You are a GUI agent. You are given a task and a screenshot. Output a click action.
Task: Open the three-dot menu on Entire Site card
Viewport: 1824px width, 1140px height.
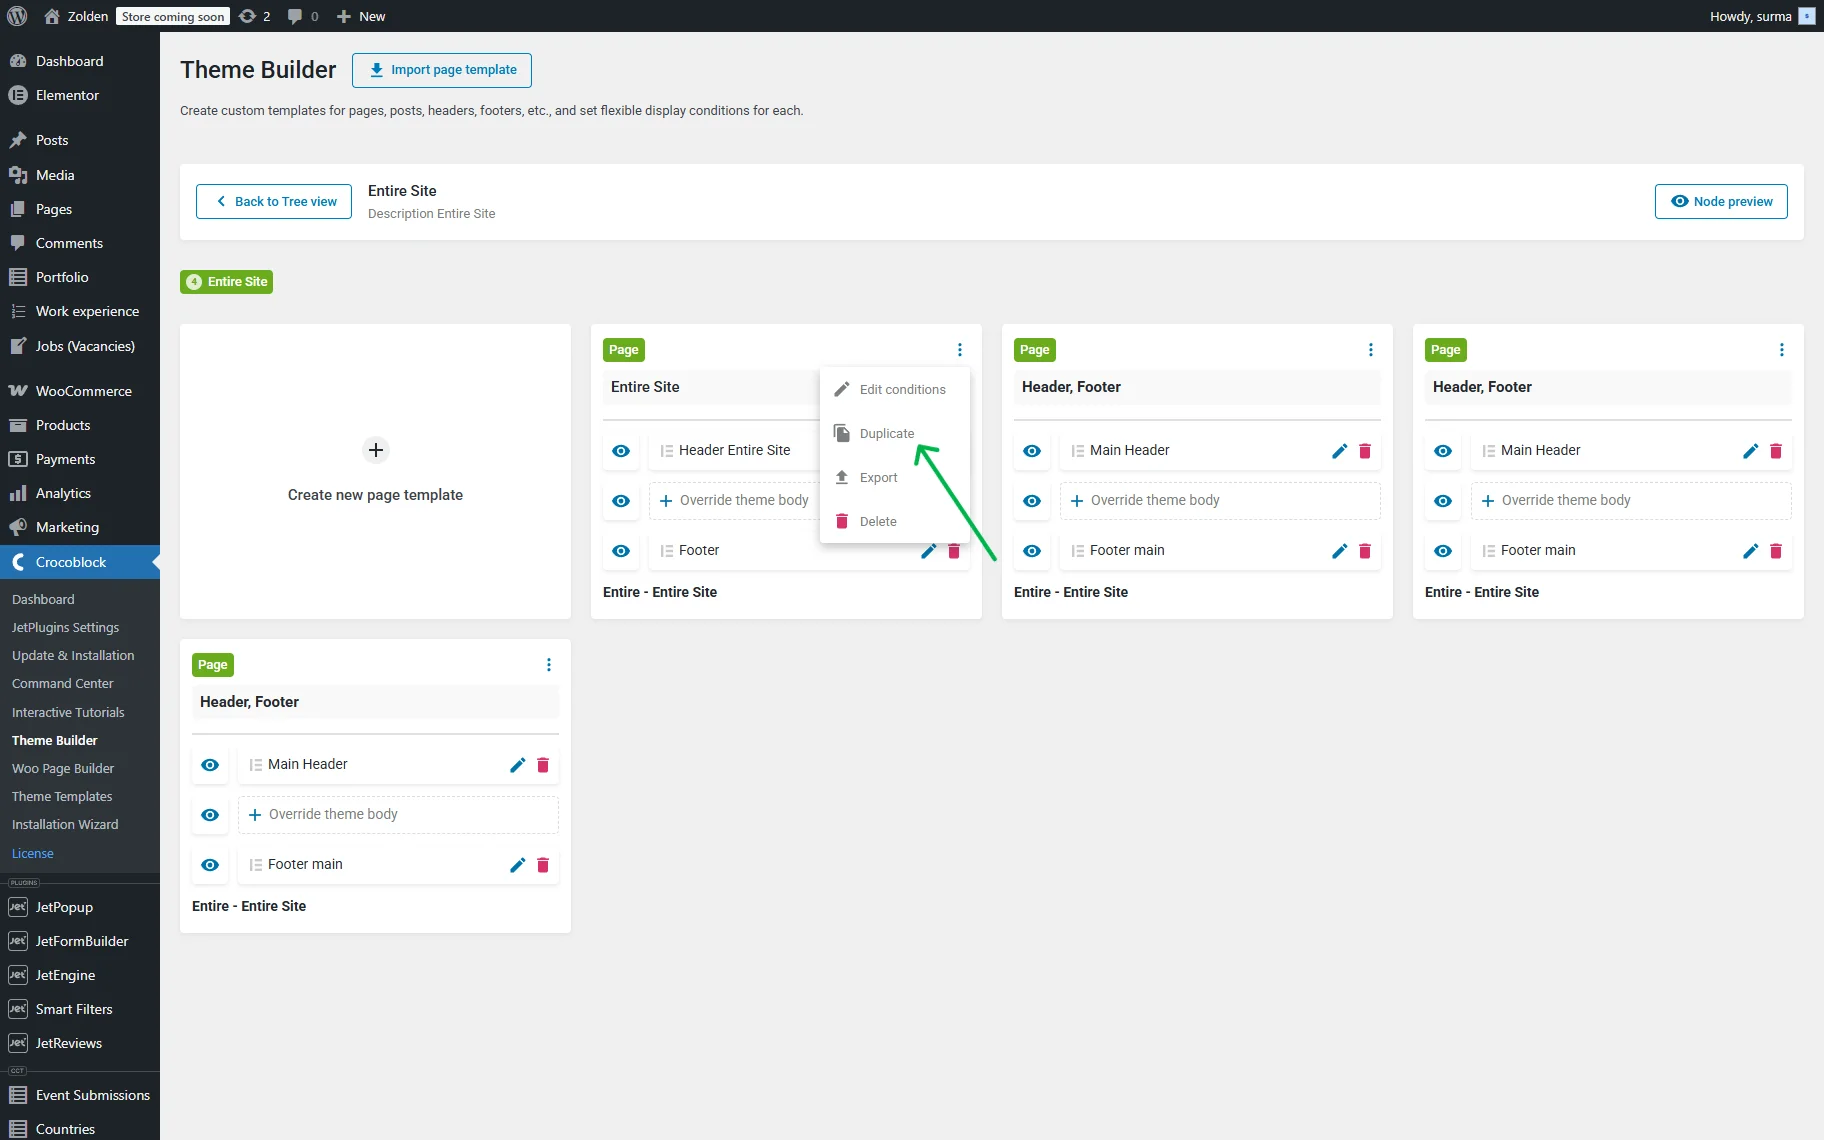click(959, 350)
